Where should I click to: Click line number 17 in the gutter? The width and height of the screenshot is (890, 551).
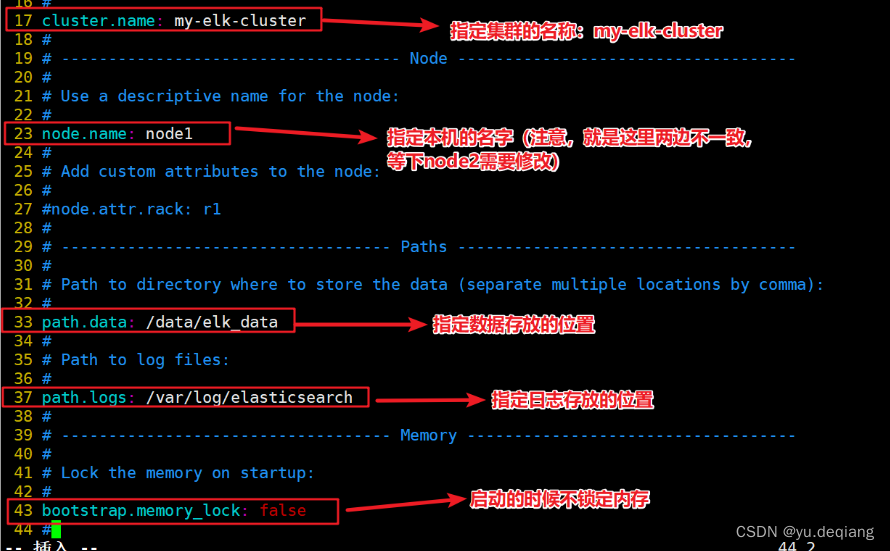pos(23,21)
